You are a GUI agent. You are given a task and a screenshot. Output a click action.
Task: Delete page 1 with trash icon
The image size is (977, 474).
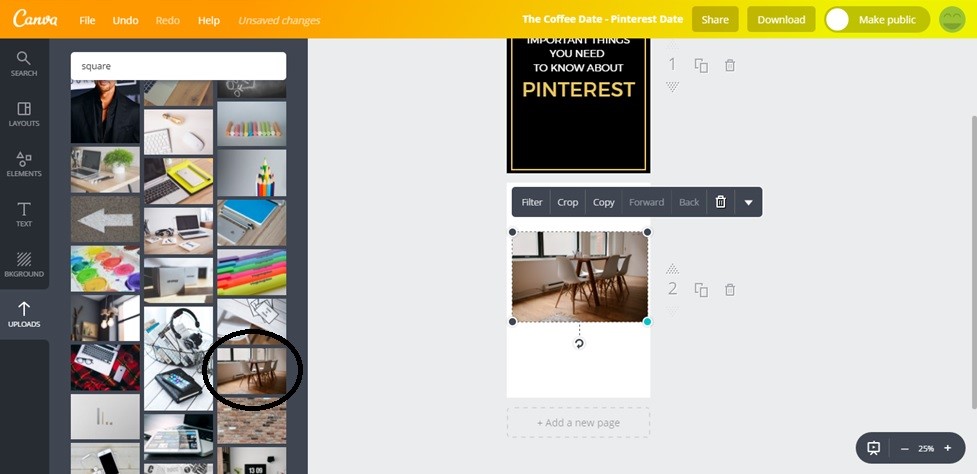coord(730,65)
